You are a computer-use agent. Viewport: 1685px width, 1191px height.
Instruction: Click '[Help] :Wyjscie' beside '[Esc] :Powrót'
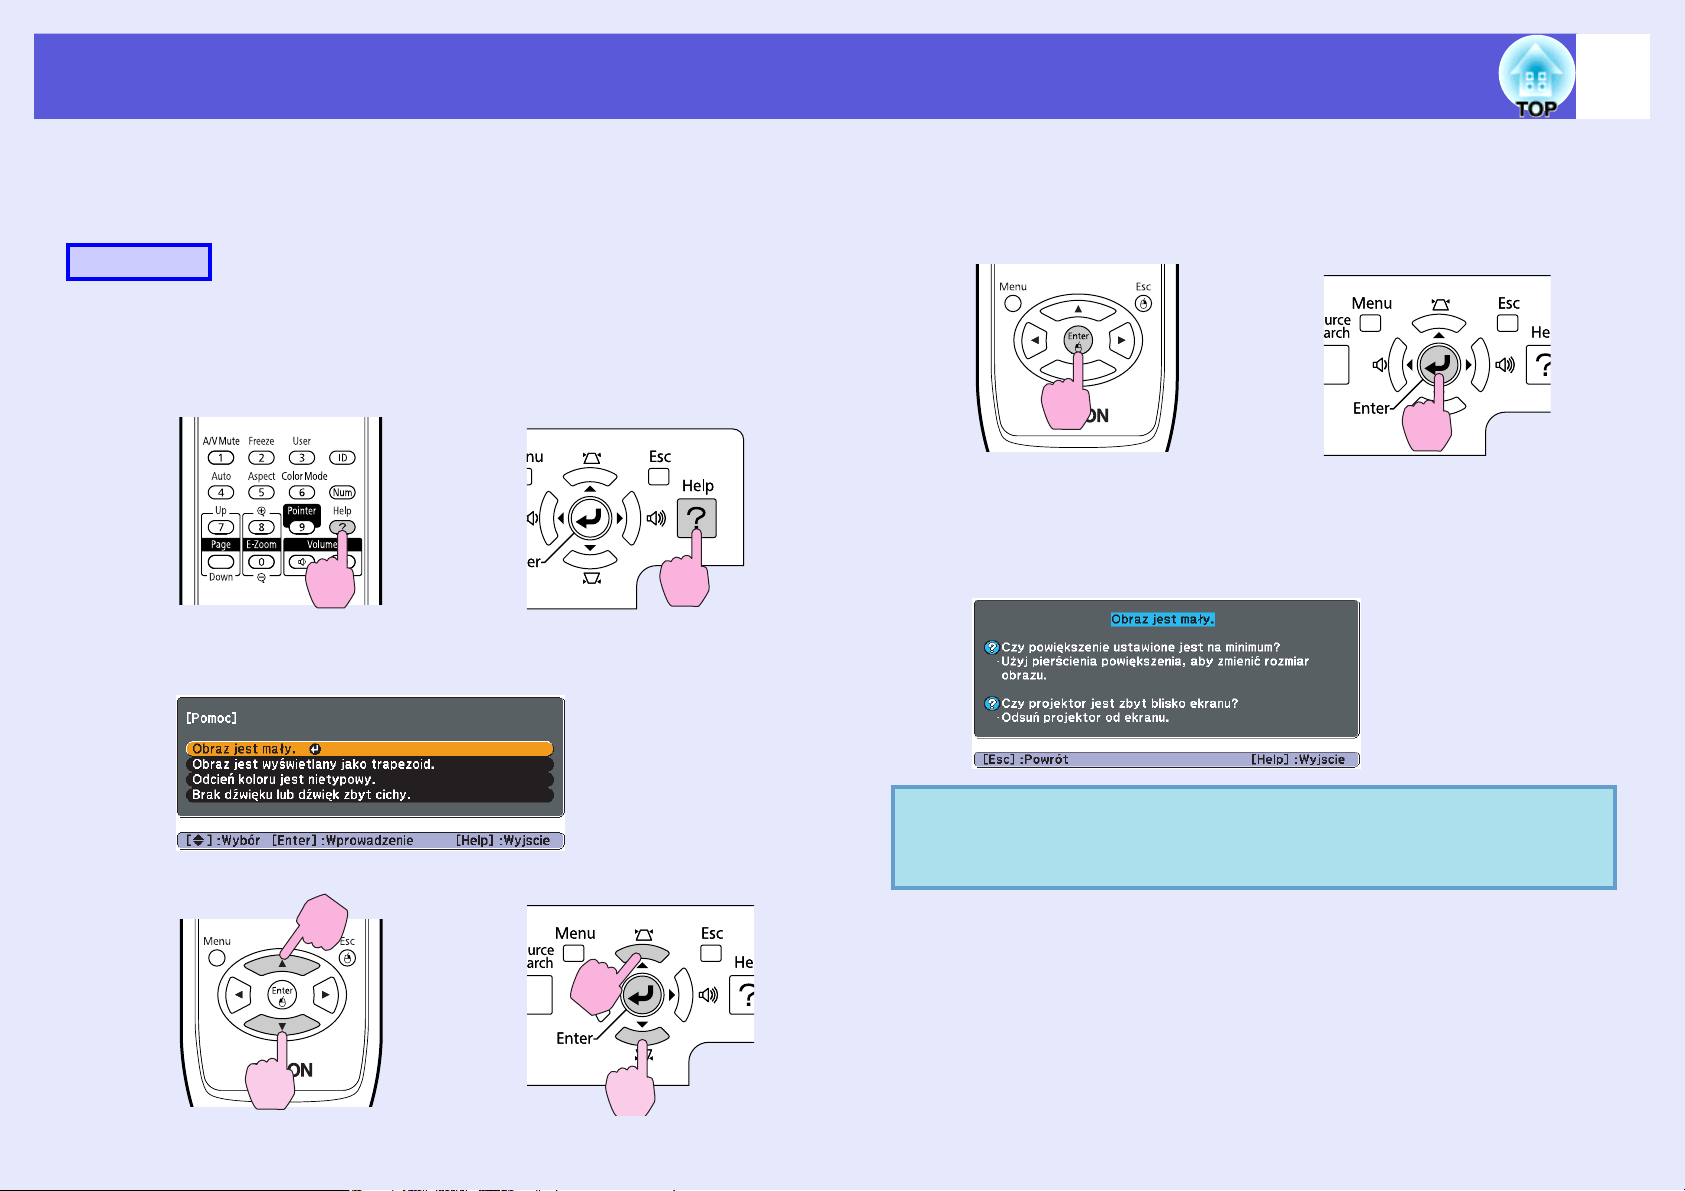tap(1298, 760)
